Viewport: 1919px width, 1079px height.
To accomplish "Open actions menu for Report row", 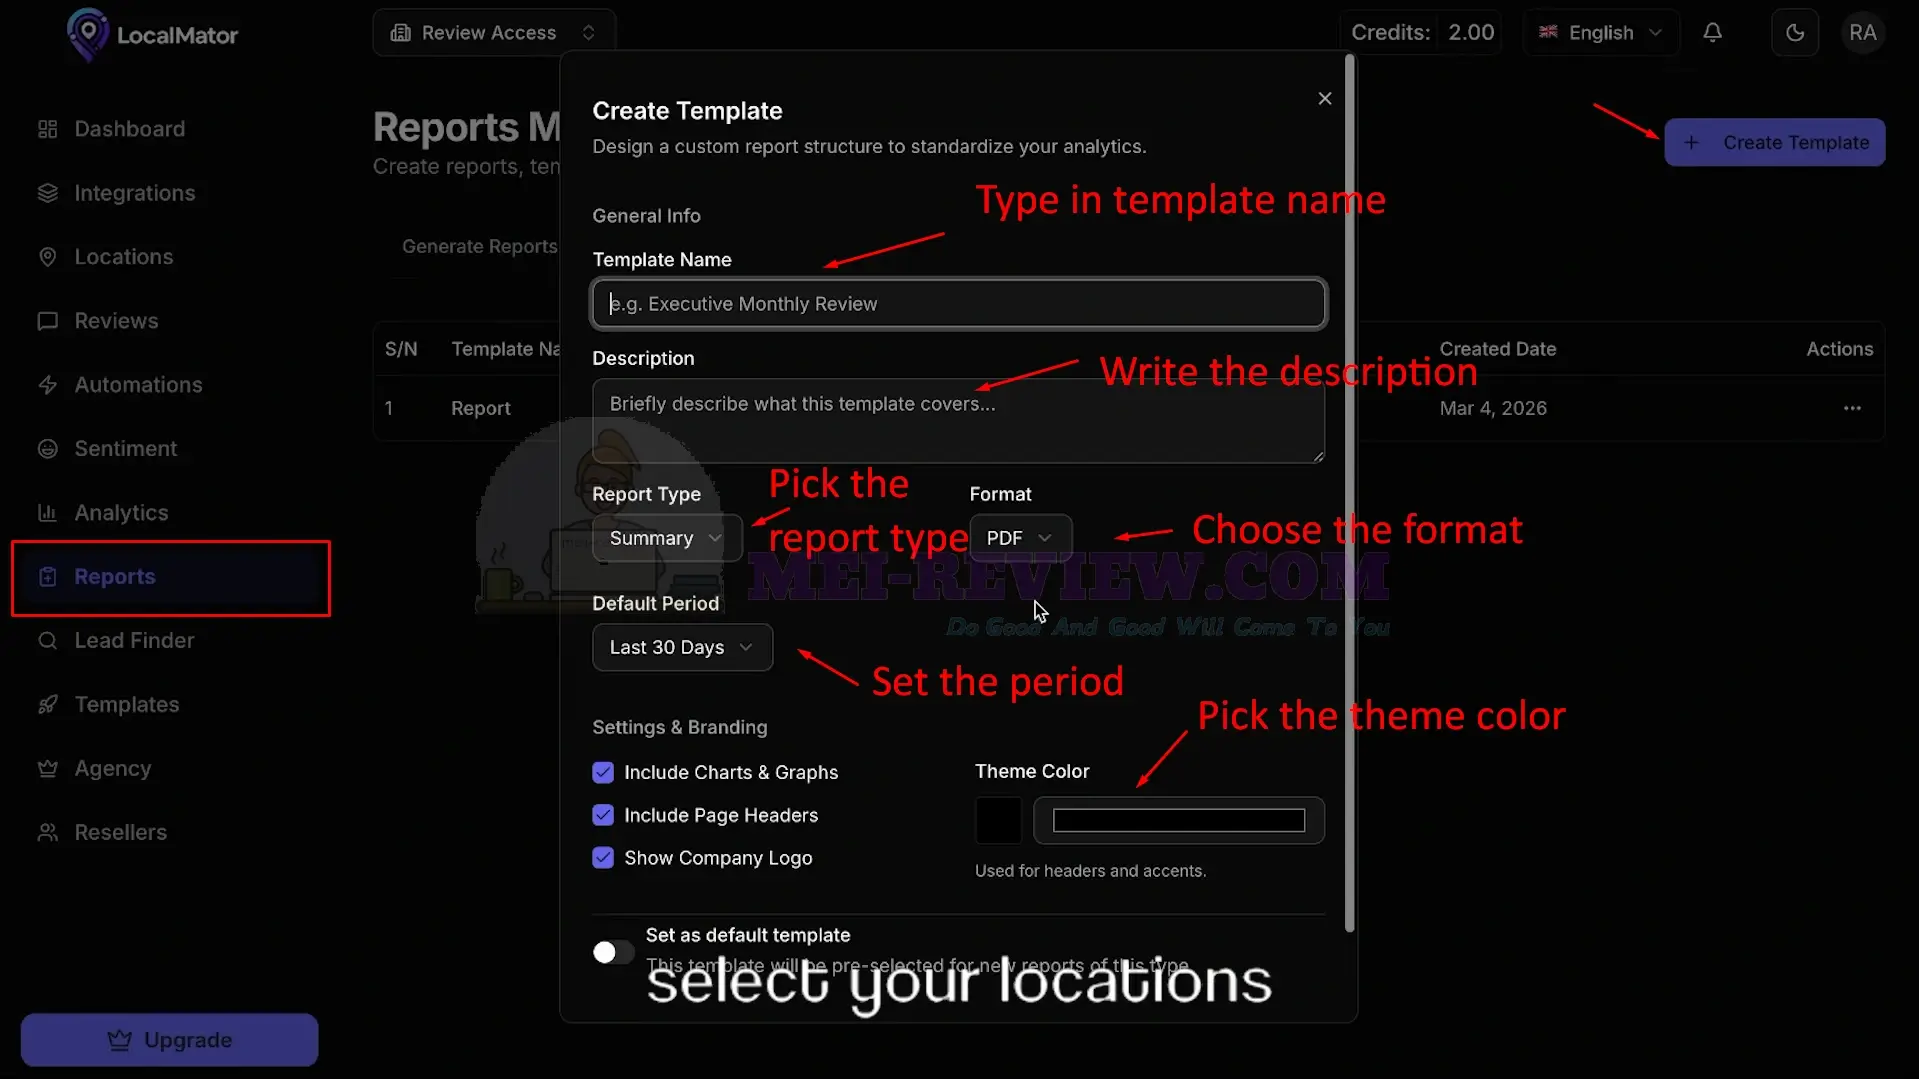I will (1852, 408).
